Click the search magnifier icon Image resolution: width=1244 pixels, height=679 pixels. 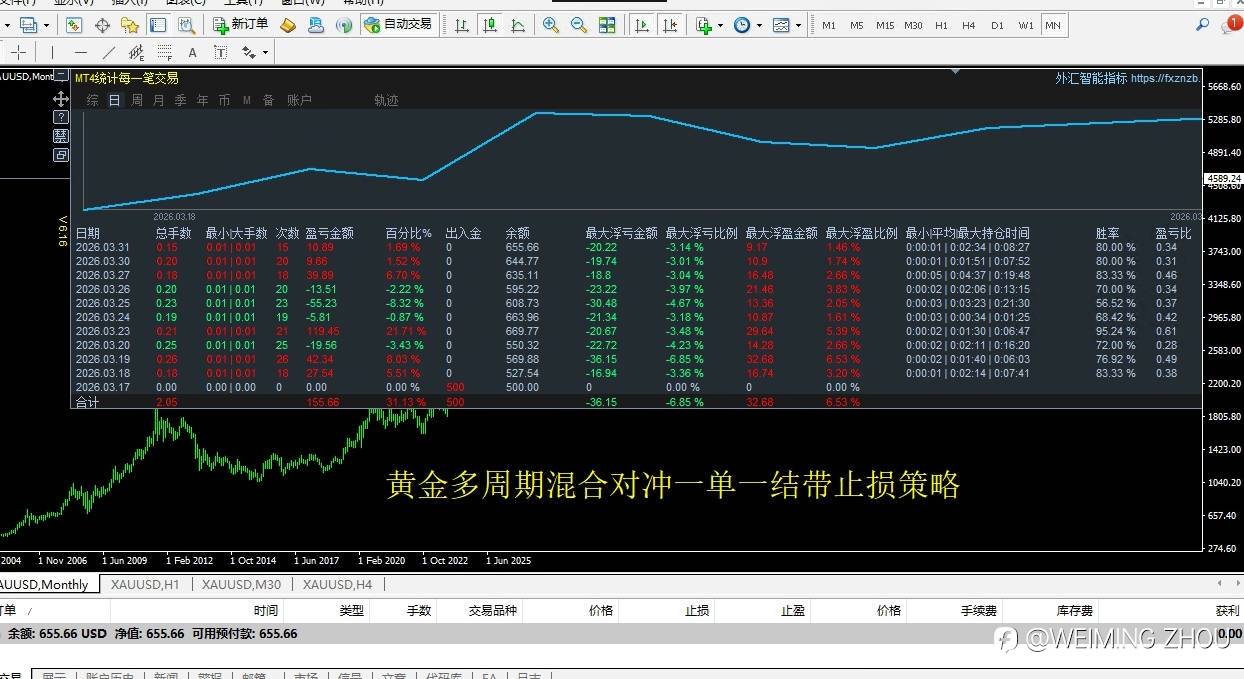pos(1203,24)
